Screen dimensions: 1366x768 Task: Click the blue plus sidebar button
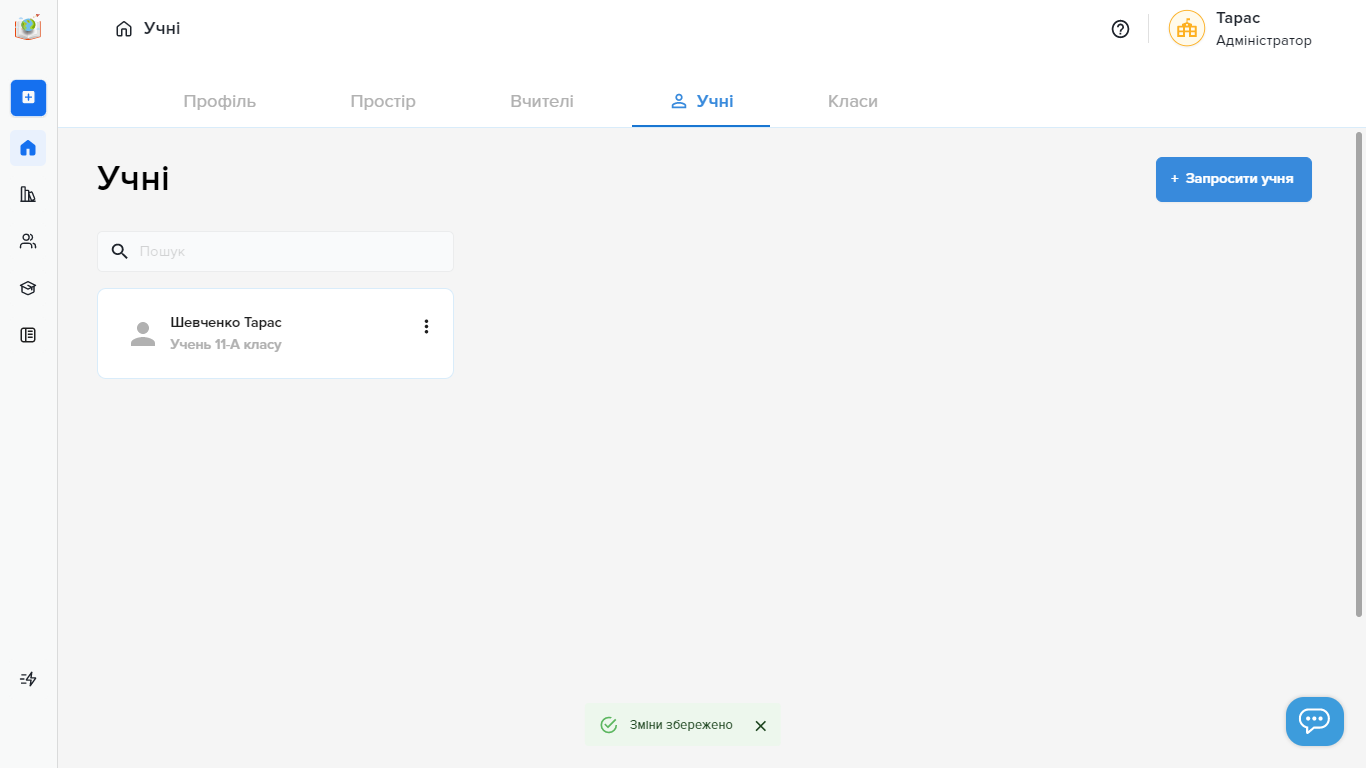point(28,97)
